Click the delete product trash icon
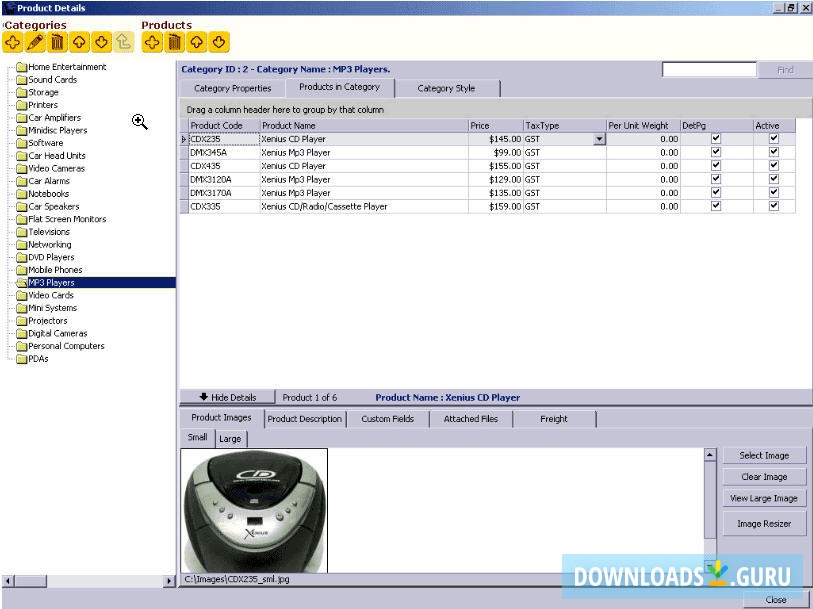This screenshot has width=813, height=609. (x=174, y=42)
